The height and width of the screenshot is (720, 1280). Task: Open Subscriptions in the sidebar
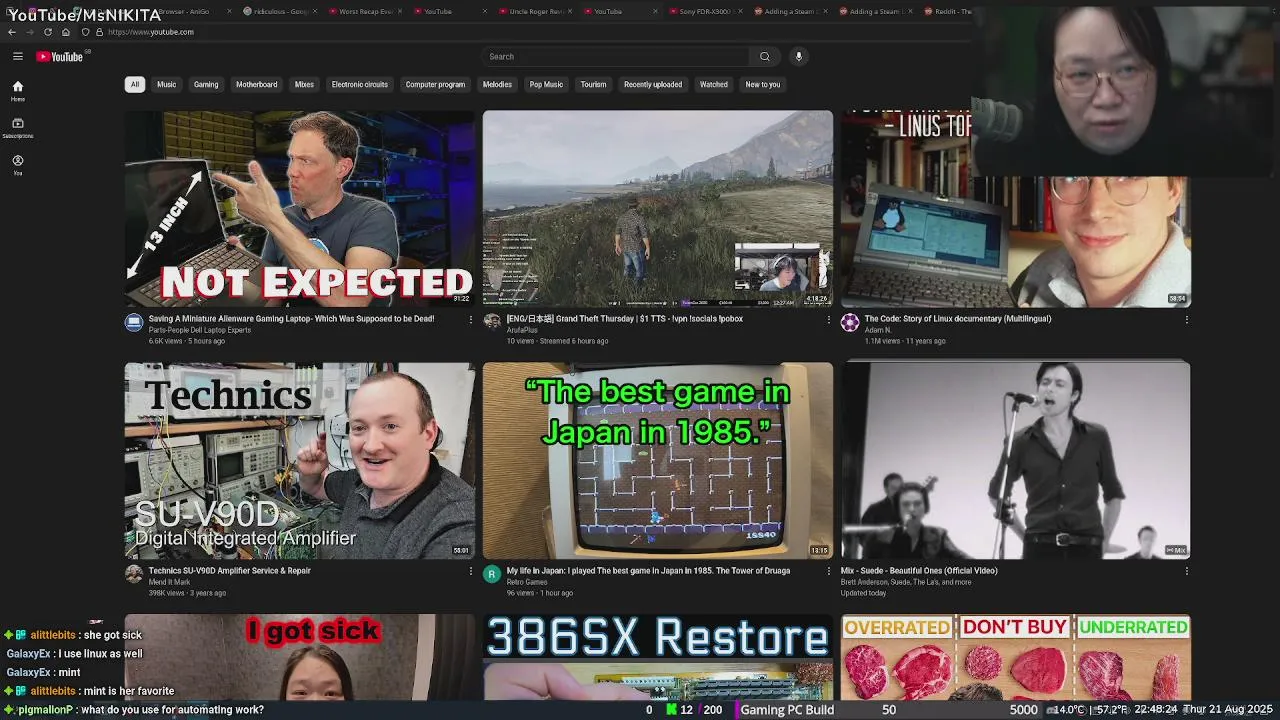click(x=17, y=128)
